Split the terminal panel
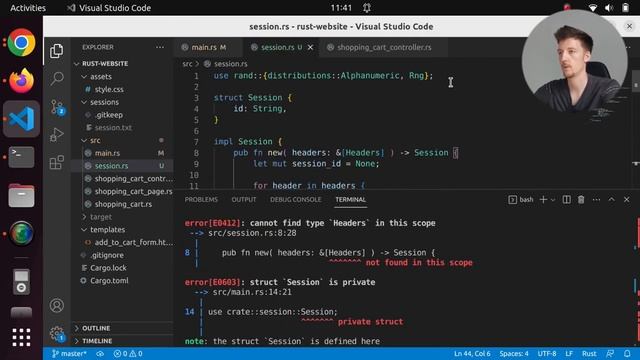The width and height of the screenshot is (640, 360). coord(567,200)
